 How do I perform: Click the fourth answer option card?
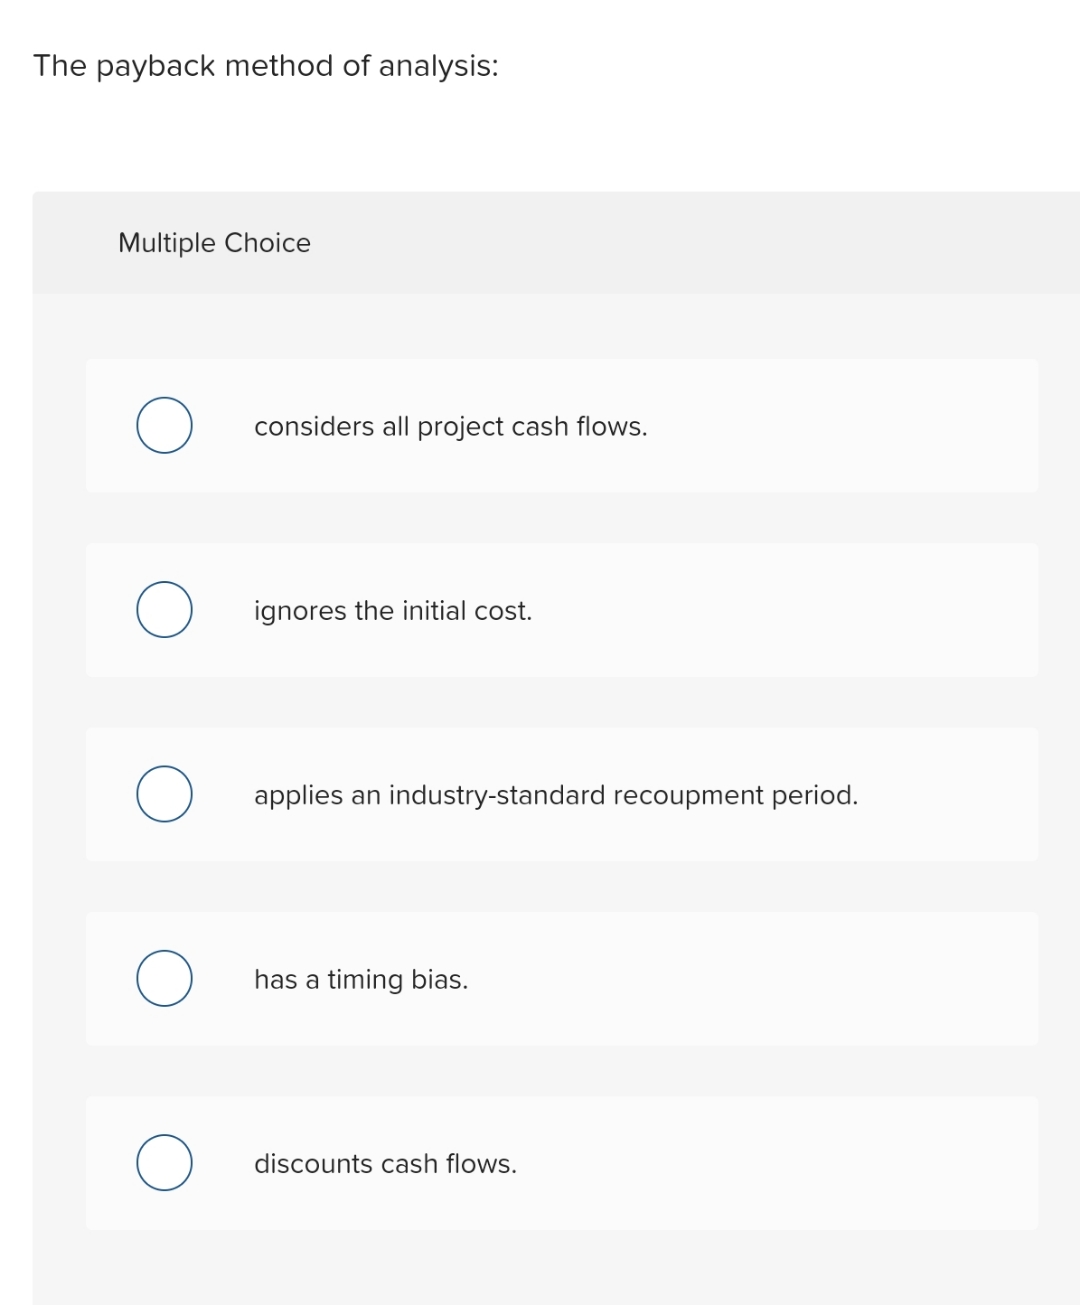[560, 978]
